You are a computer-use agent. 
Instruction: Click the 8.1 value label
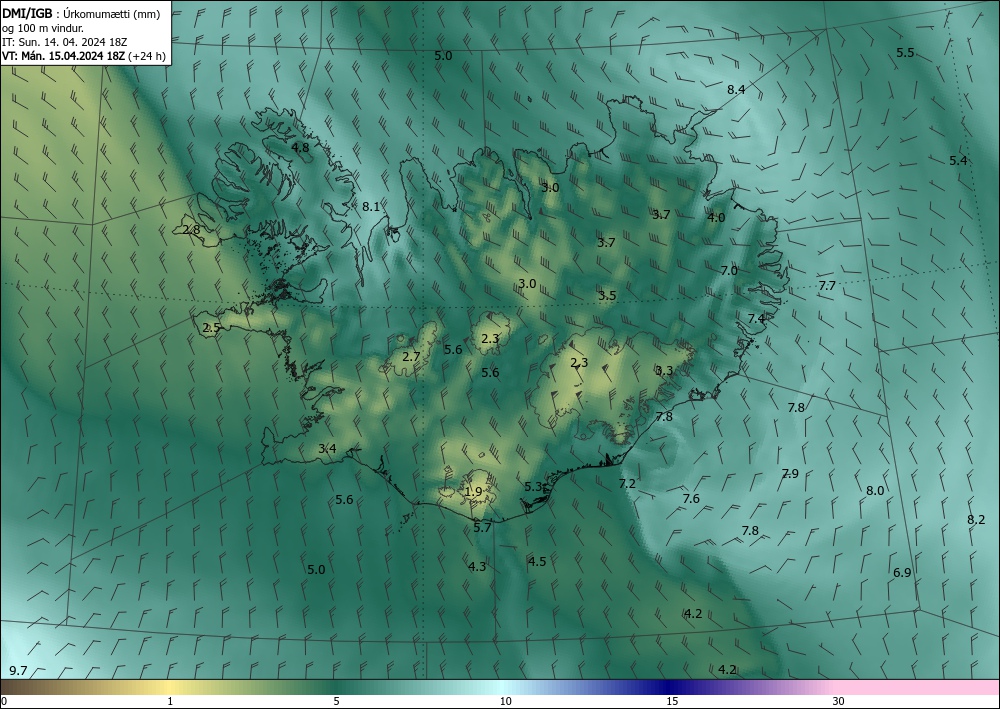point(371,207)
